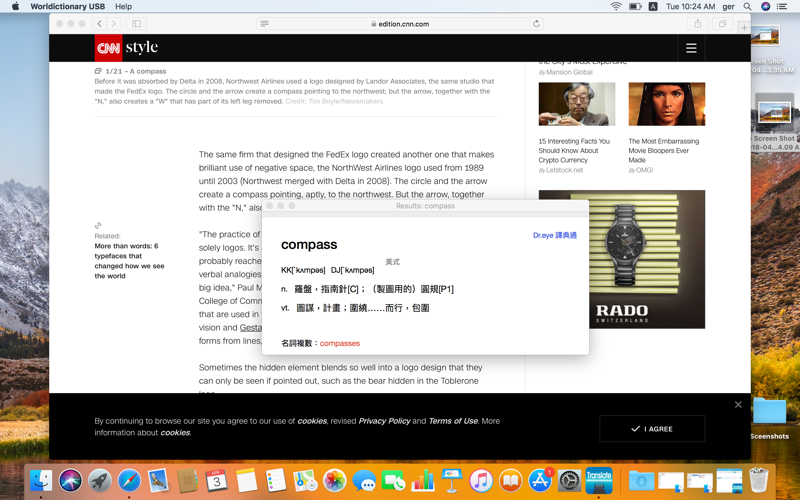Open the Mail stamp icon in Dock

pyautogui.click(x=158, y=481)
